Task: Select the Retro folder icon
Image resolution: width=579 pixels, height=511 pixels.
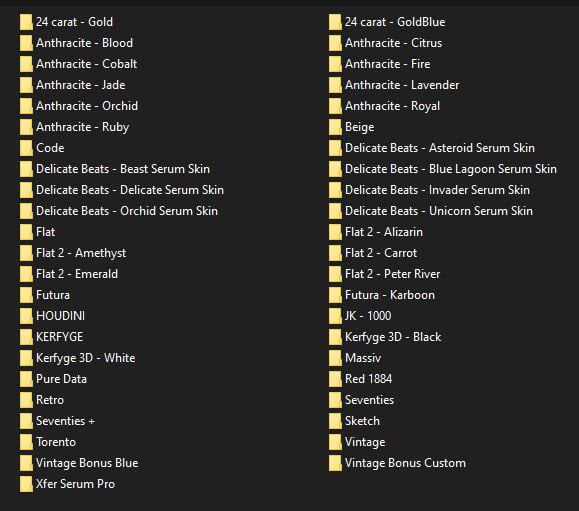Action: pyautogui.click(x=26, y=400)
